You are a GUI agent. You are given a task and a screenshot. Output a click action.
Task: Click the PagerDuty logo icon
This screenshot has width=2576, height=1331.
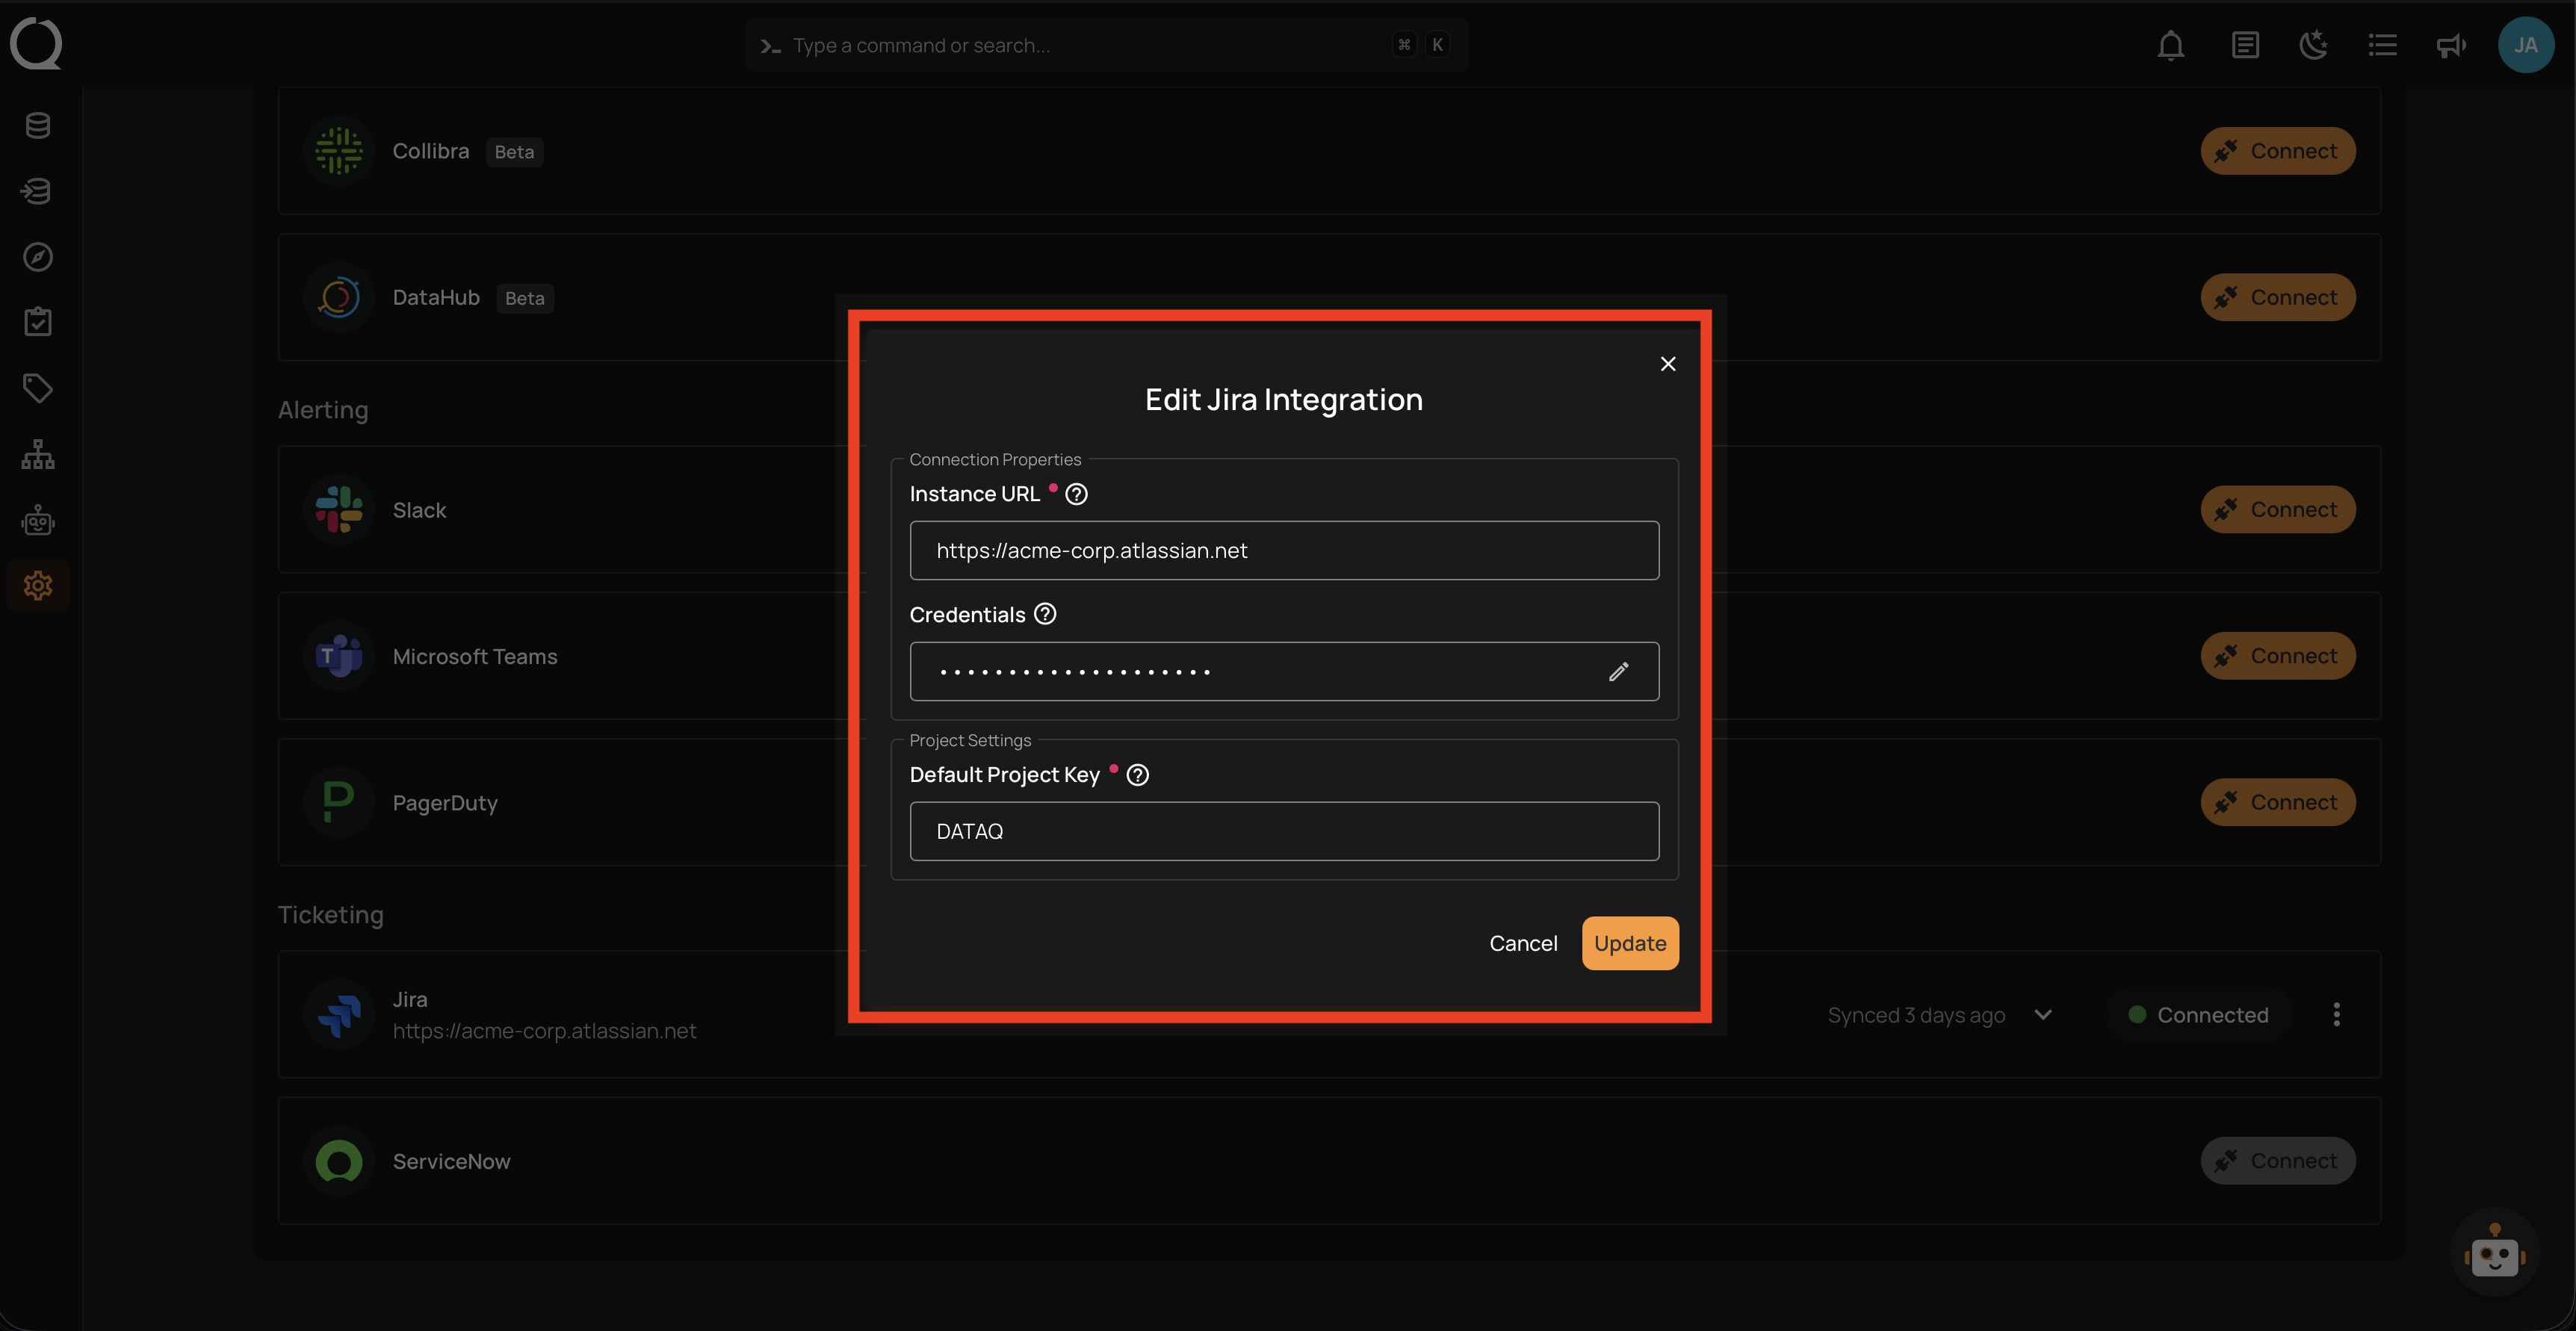point(339,802)
